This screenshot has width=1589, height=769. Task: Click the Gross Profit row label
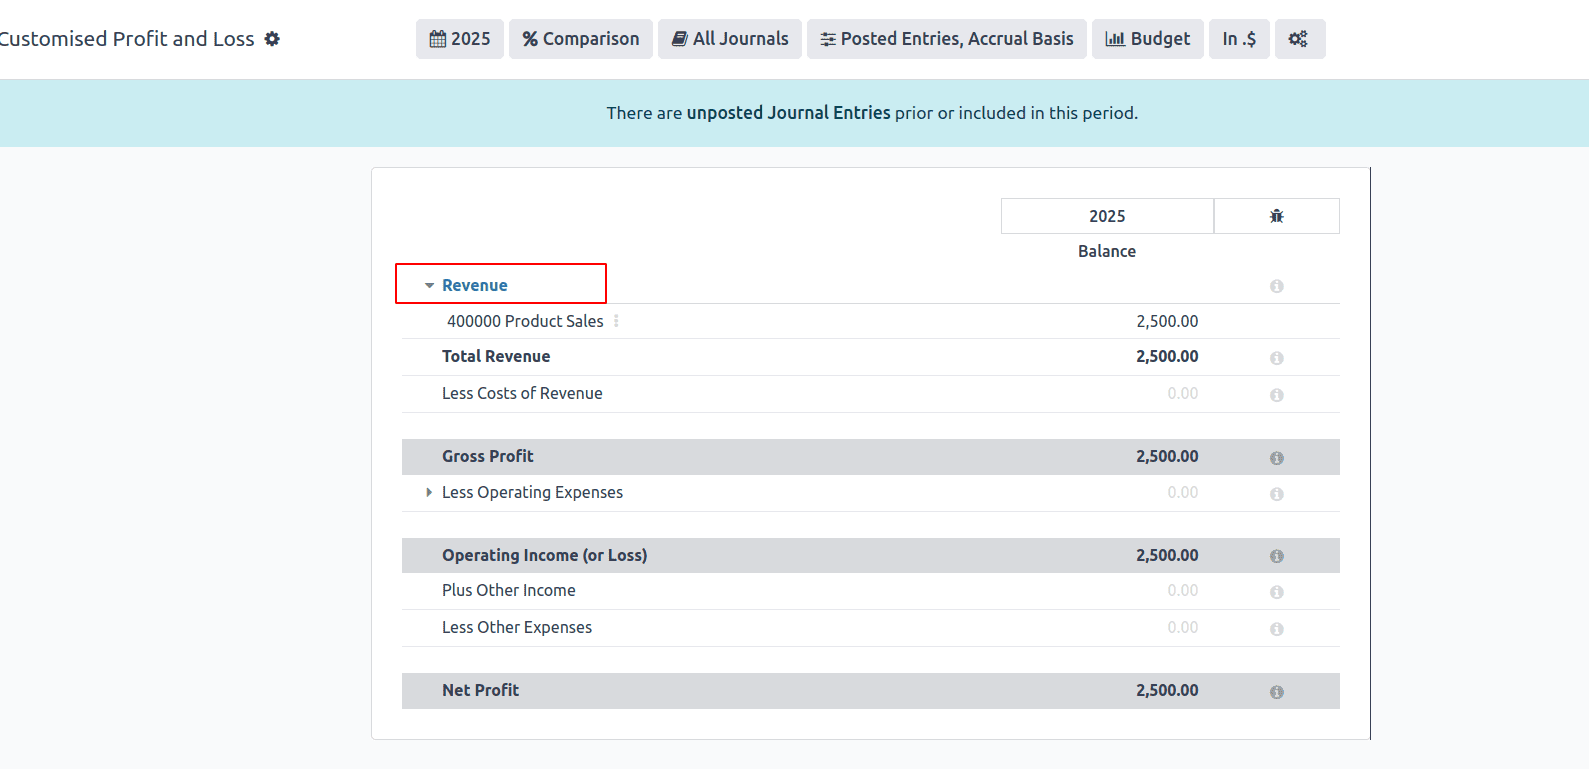(488, 456)
